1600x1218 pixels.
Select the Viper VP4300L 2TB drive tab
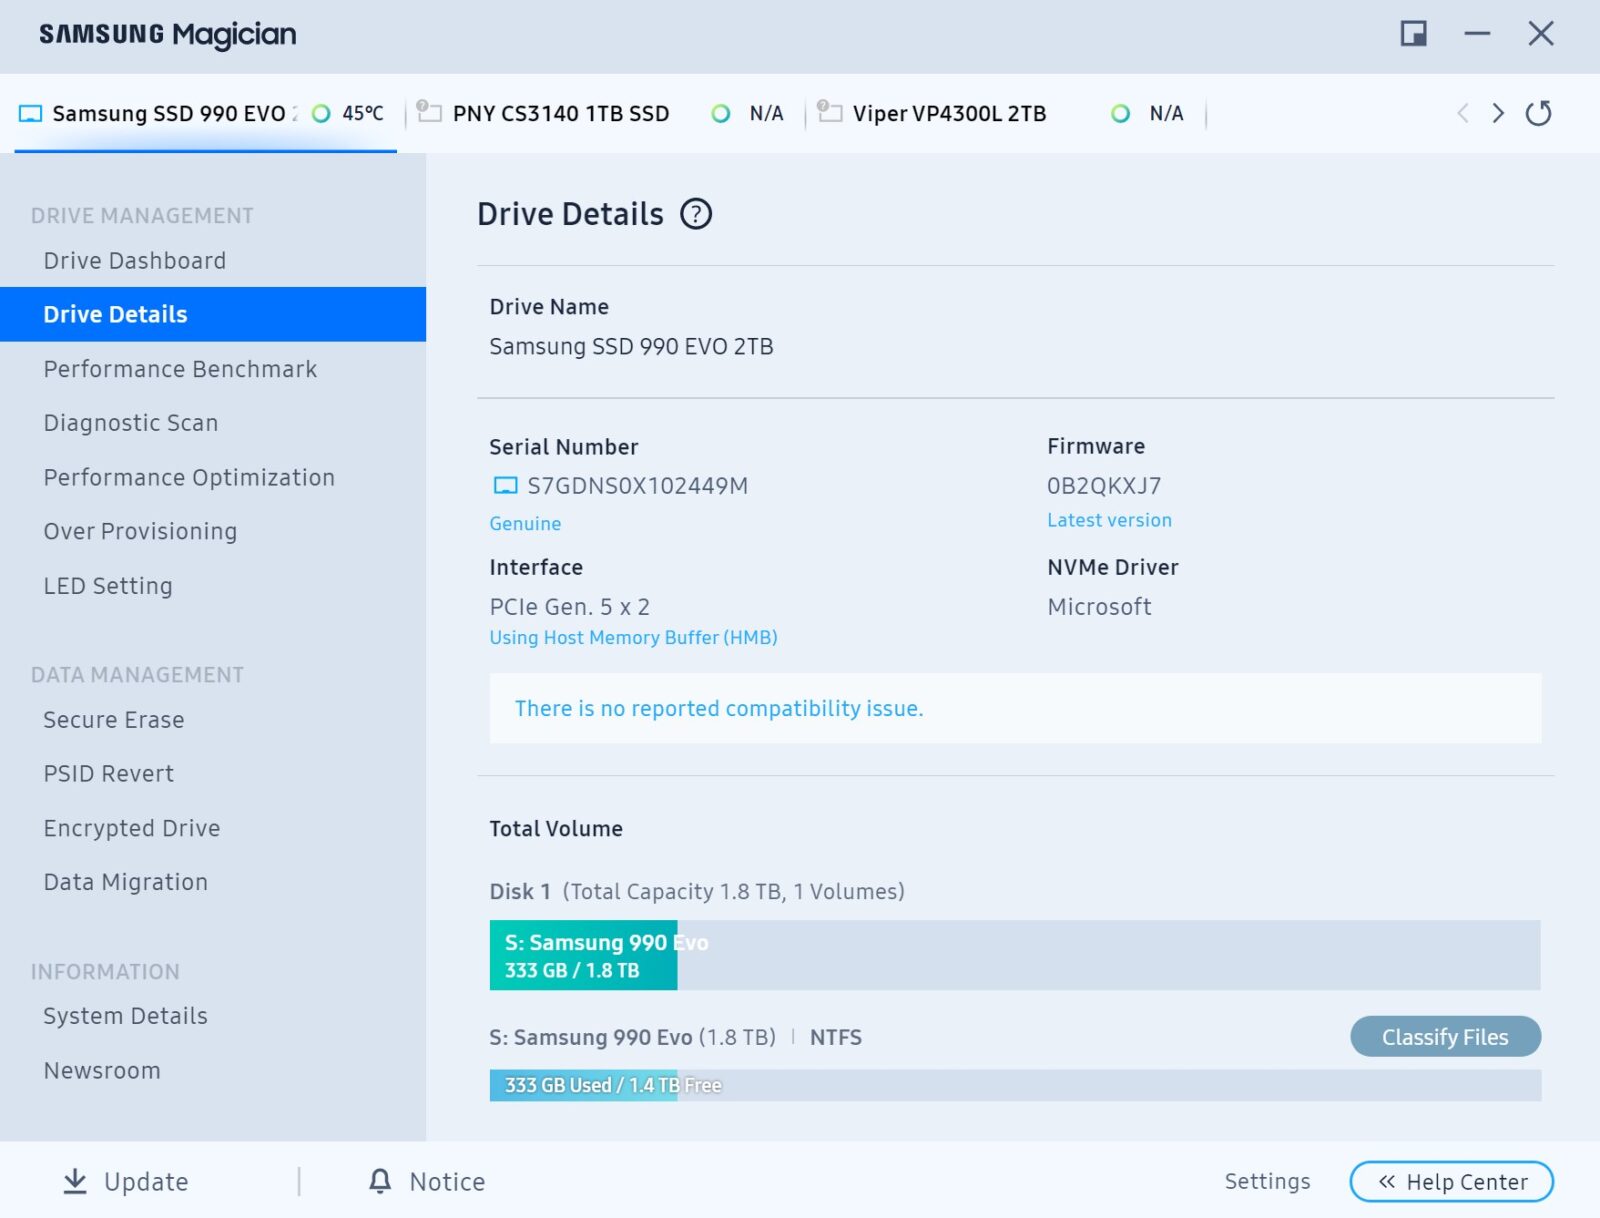click(x=948, y=114)
